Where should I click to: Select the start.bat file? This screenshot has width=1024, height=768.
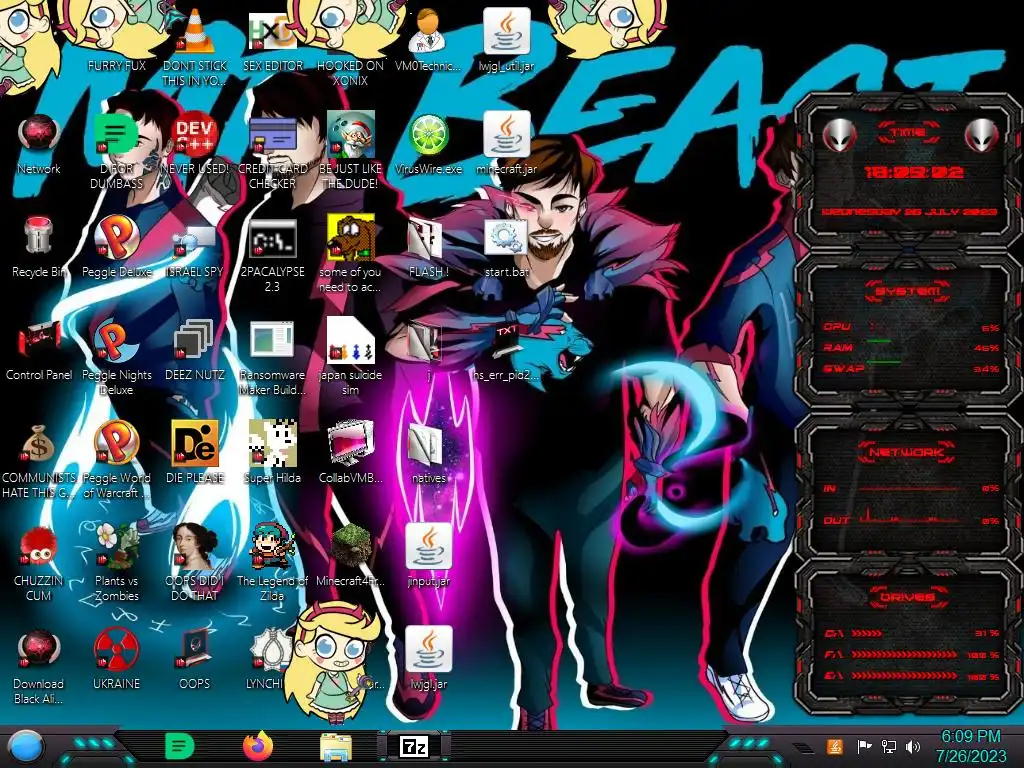tap(507, 238)
